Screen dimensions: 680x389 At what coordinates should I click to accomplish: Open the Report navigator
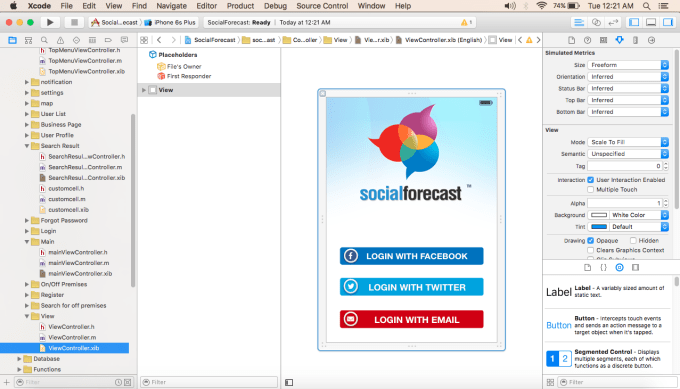pos(124,40)
